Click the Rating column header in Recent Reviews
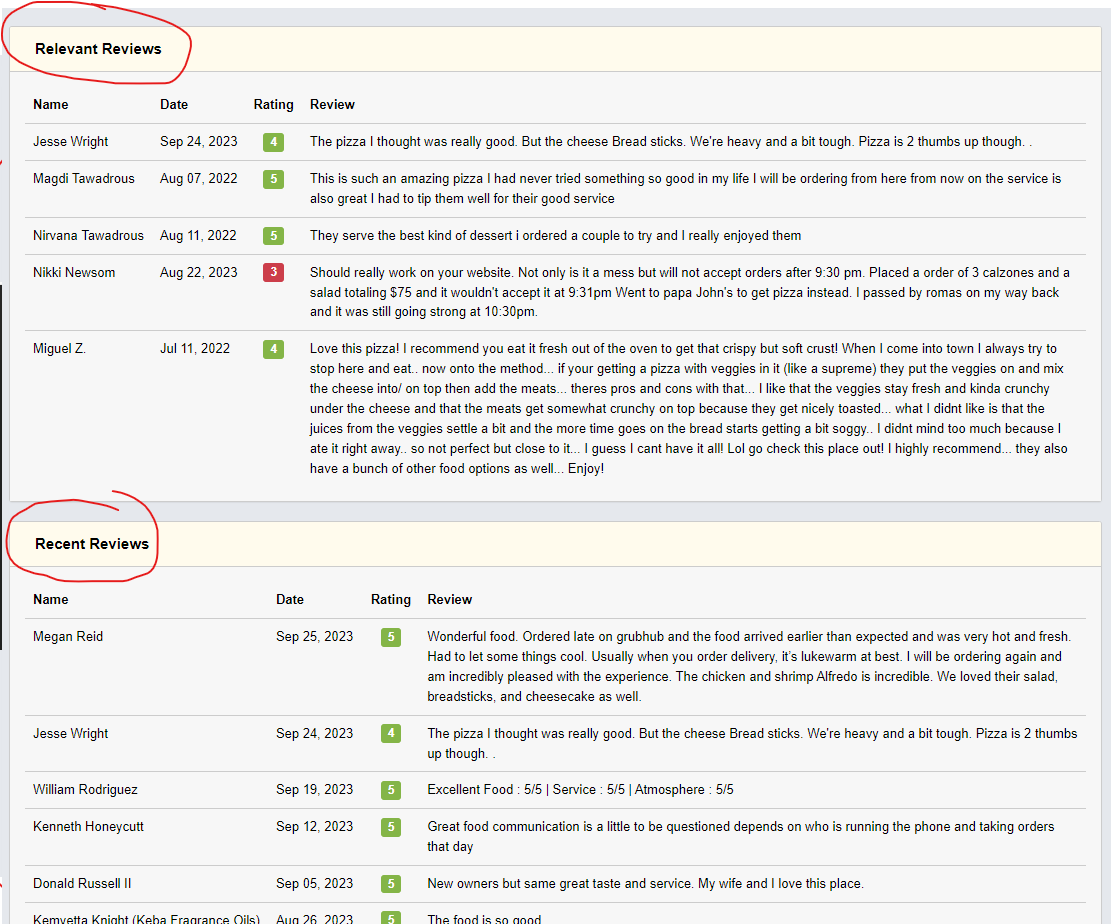The height and width of the screenshot is (924, 1111). click(x=391, y=599)
